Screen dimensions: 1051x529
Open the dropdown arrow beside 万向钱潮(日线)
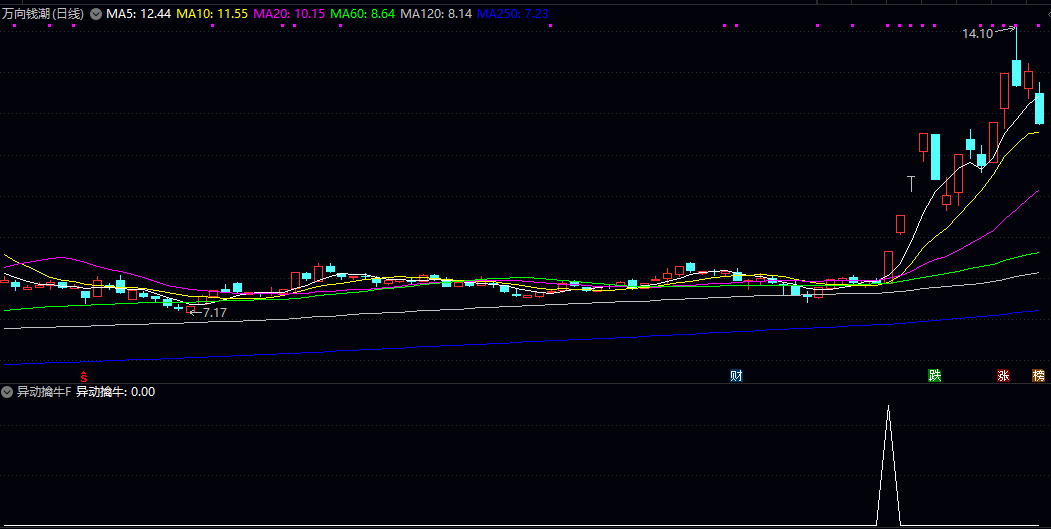tap(96, 13)
